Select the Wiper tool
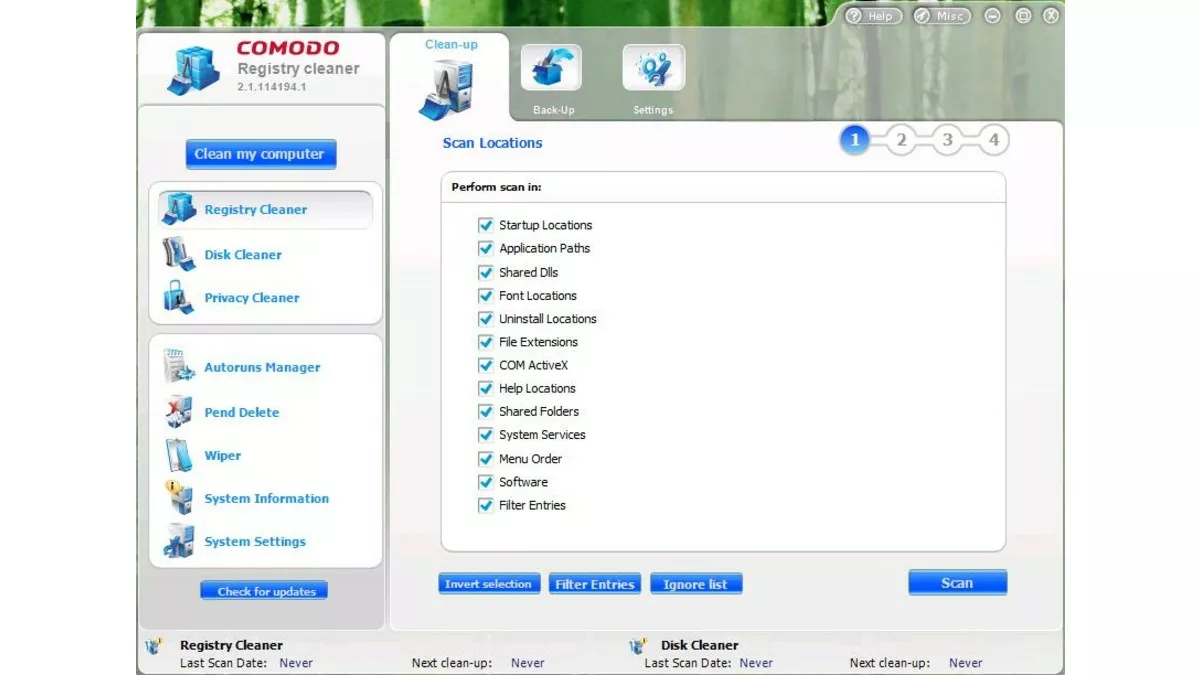The image size is (1200, 675). [x=222, y=455]
